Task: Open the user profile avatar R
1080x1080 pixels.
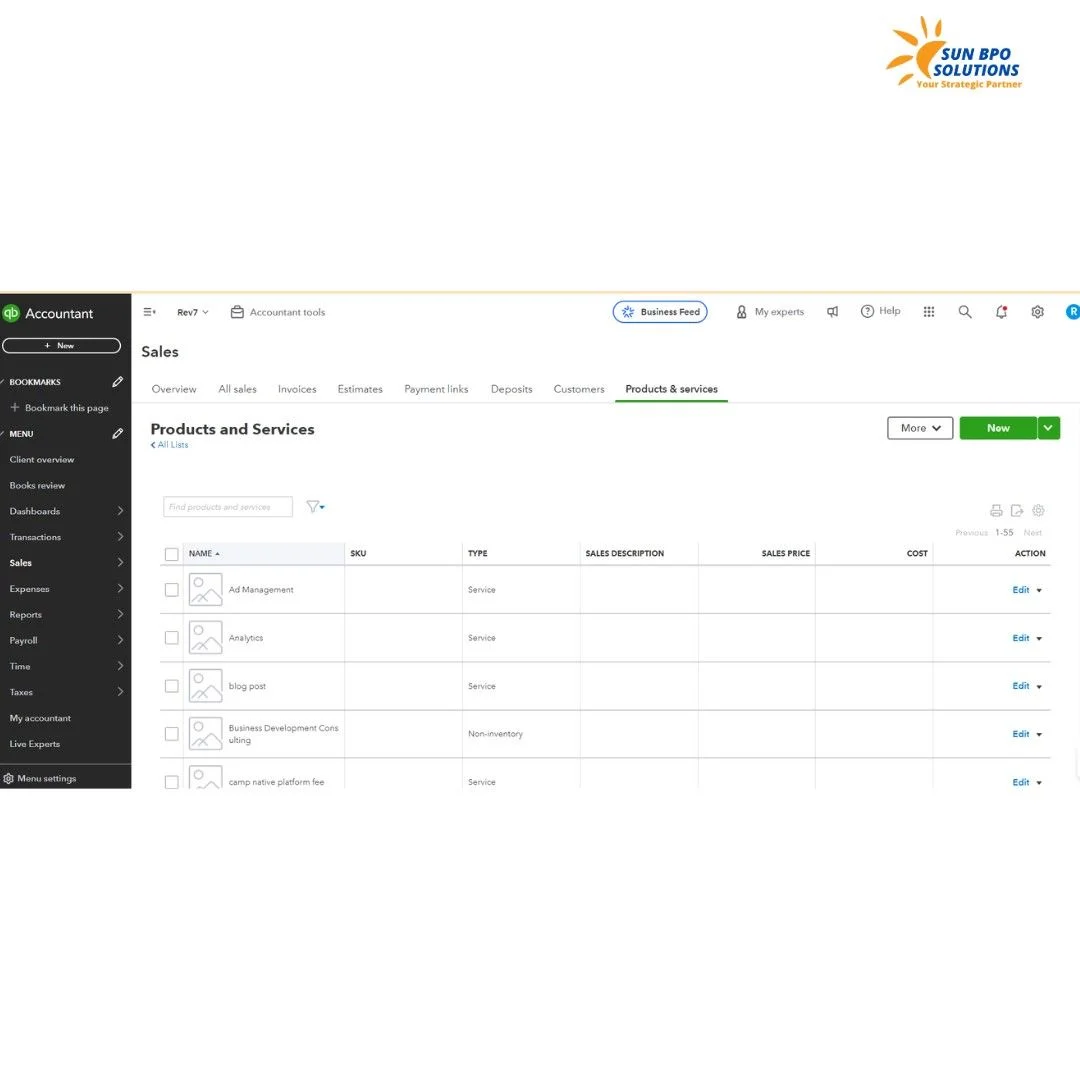Action: click(x=1072, y=312)
